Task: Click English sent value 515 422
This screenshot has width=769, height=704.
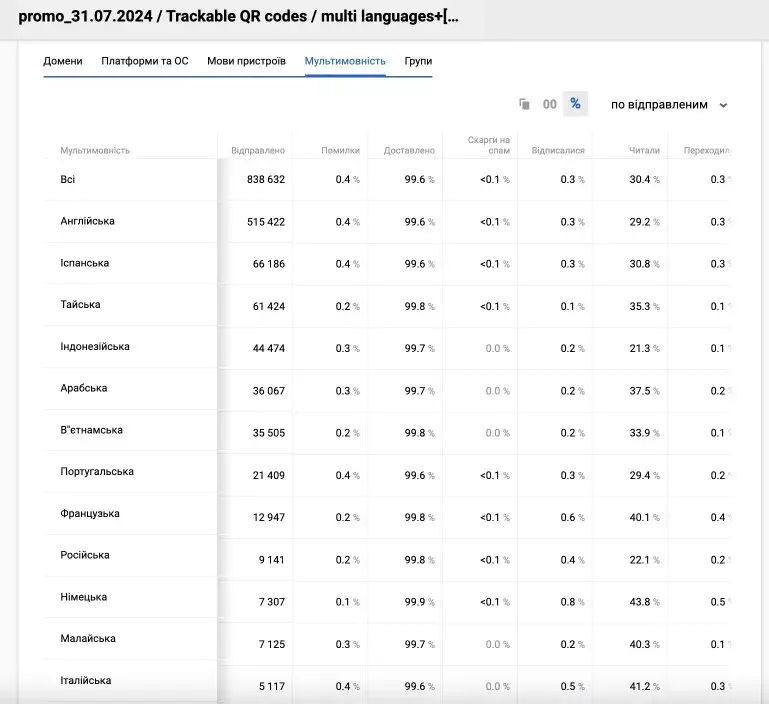Action: click(266, 222)
